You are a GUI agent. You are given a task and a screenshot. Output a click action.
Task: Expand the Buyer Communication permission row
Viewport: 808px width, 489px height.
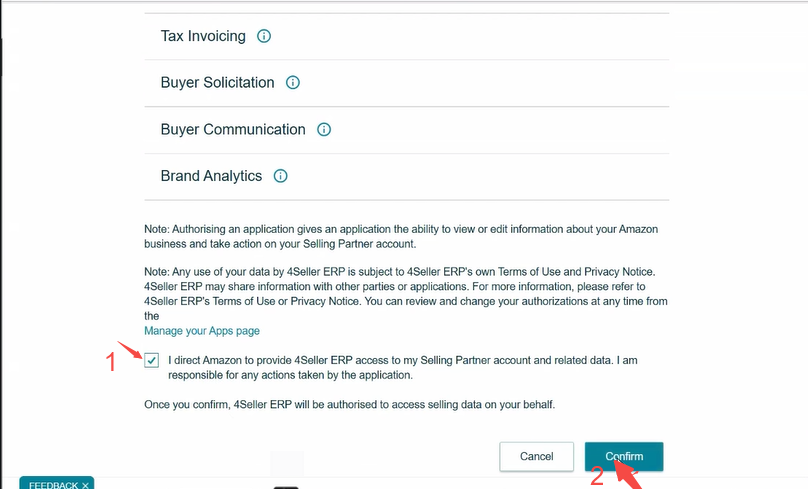pyautogui.click(x=233, y=130)
